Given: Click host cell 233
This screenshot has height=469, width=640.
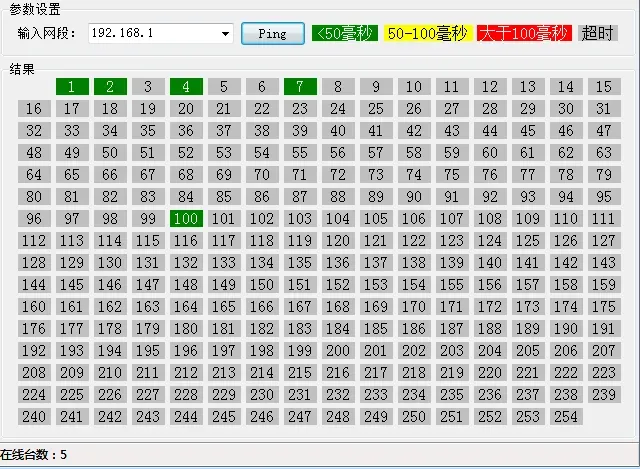Looking at the screenshot, I should [376, 395].
